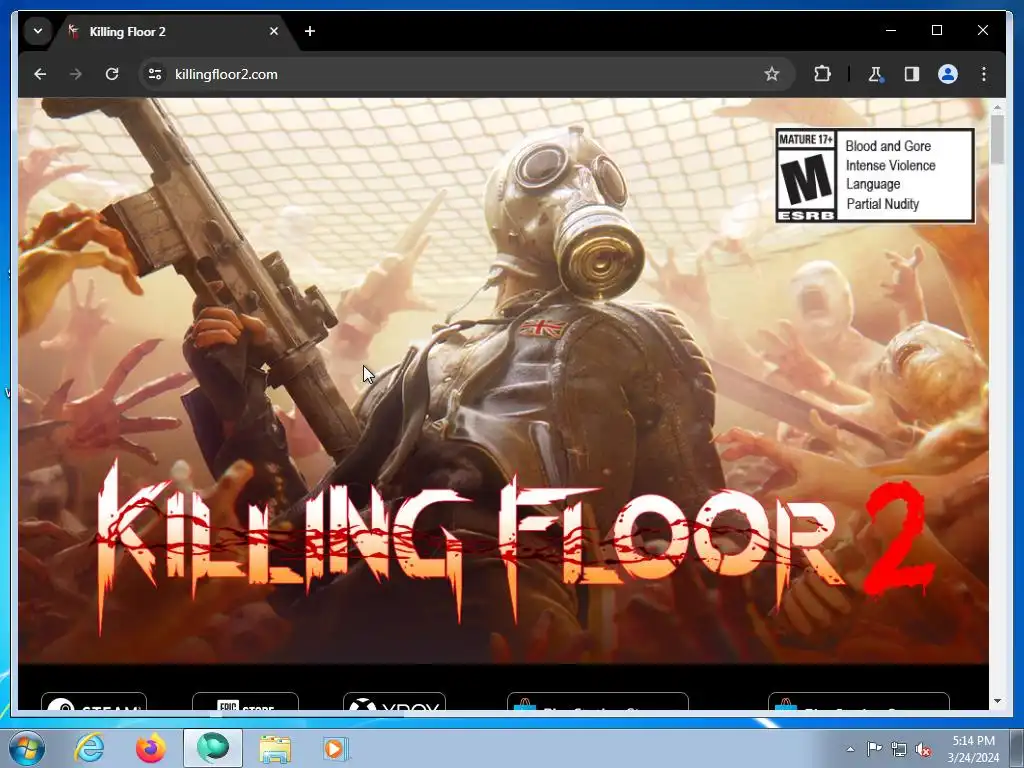Open the Chrome three-dot menu
The image size is (1024, 768).
tap(984, 74)
